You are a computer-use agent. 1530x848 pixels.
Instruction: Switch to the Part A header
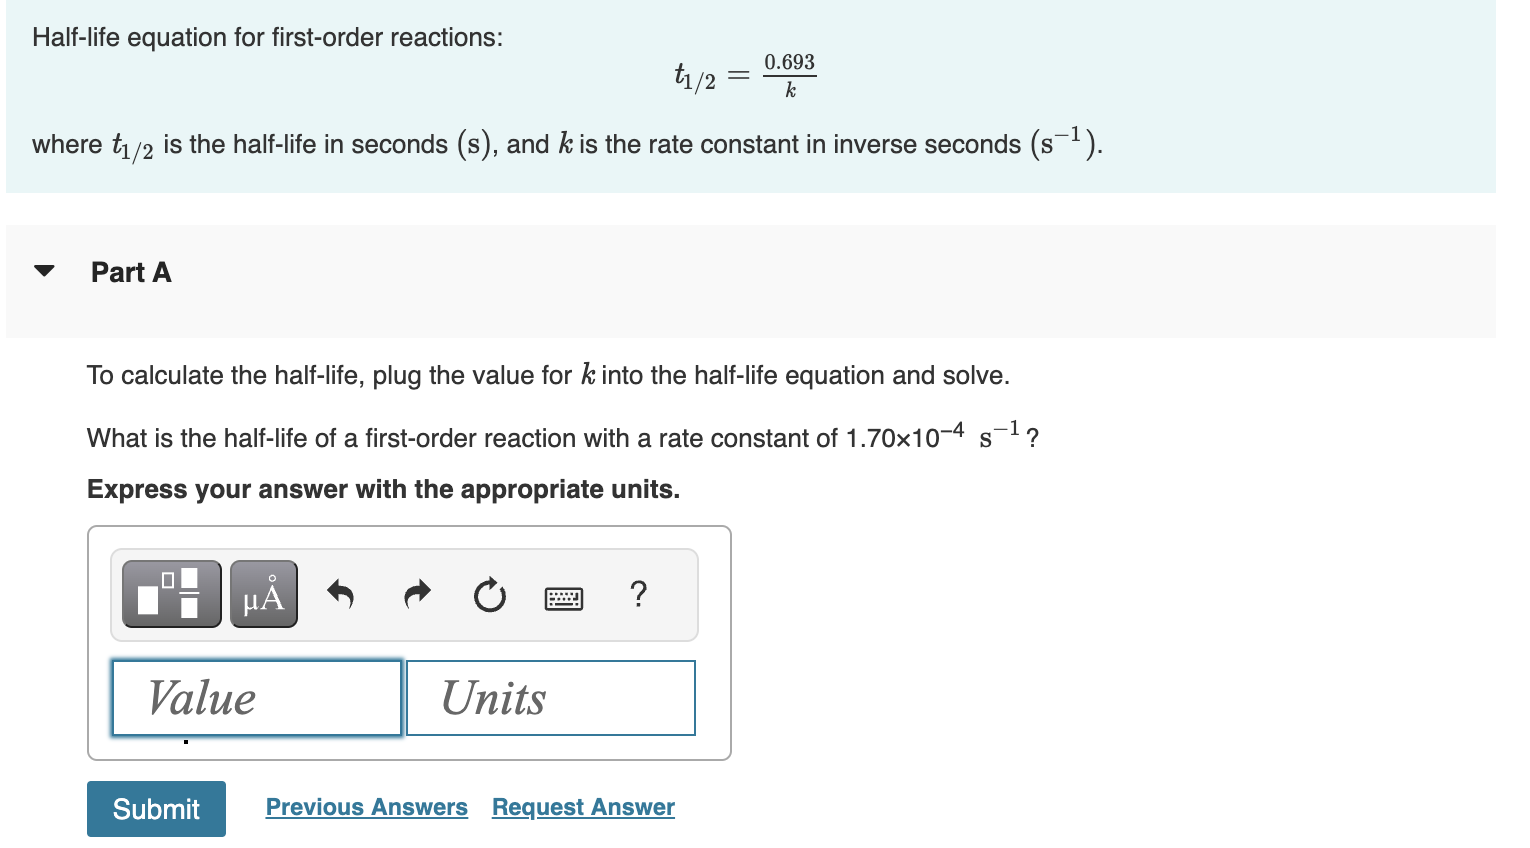(x=131, y=272)
